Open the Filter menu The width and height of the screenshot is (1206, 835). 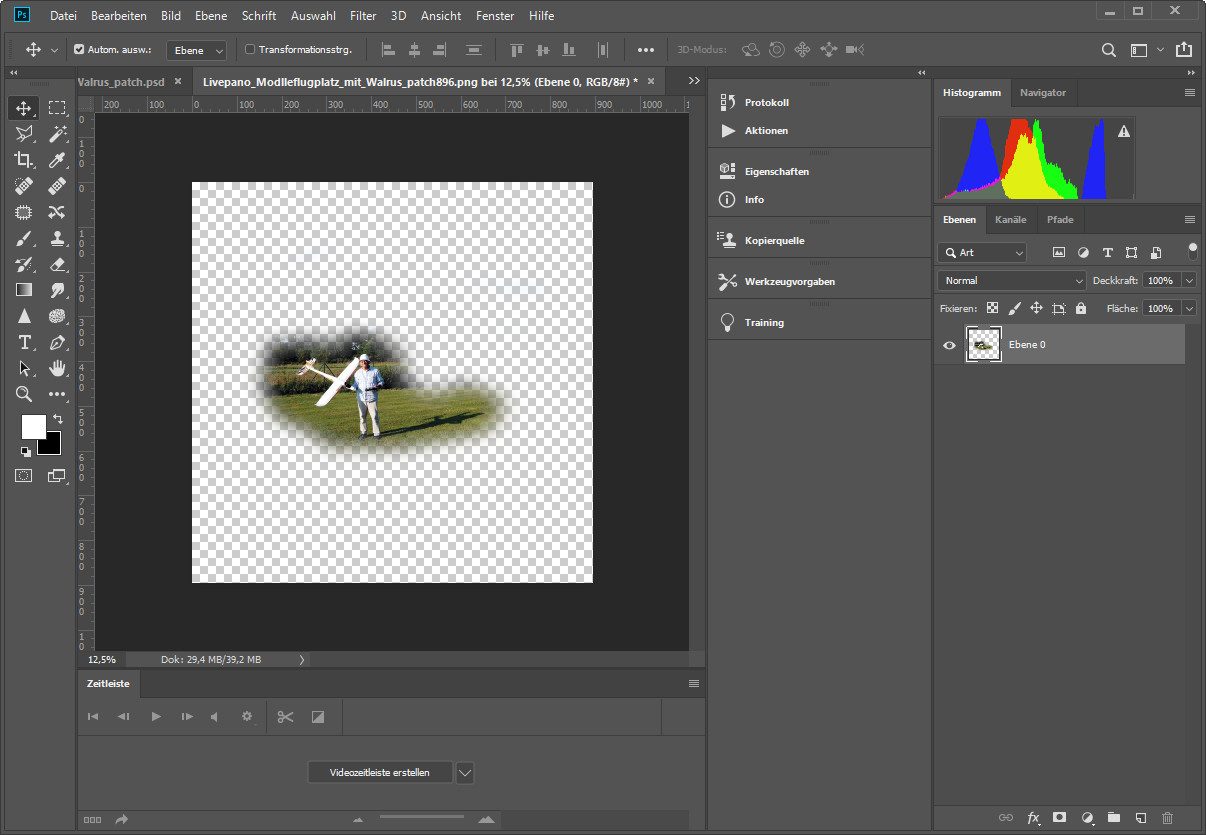click(363, 16)
